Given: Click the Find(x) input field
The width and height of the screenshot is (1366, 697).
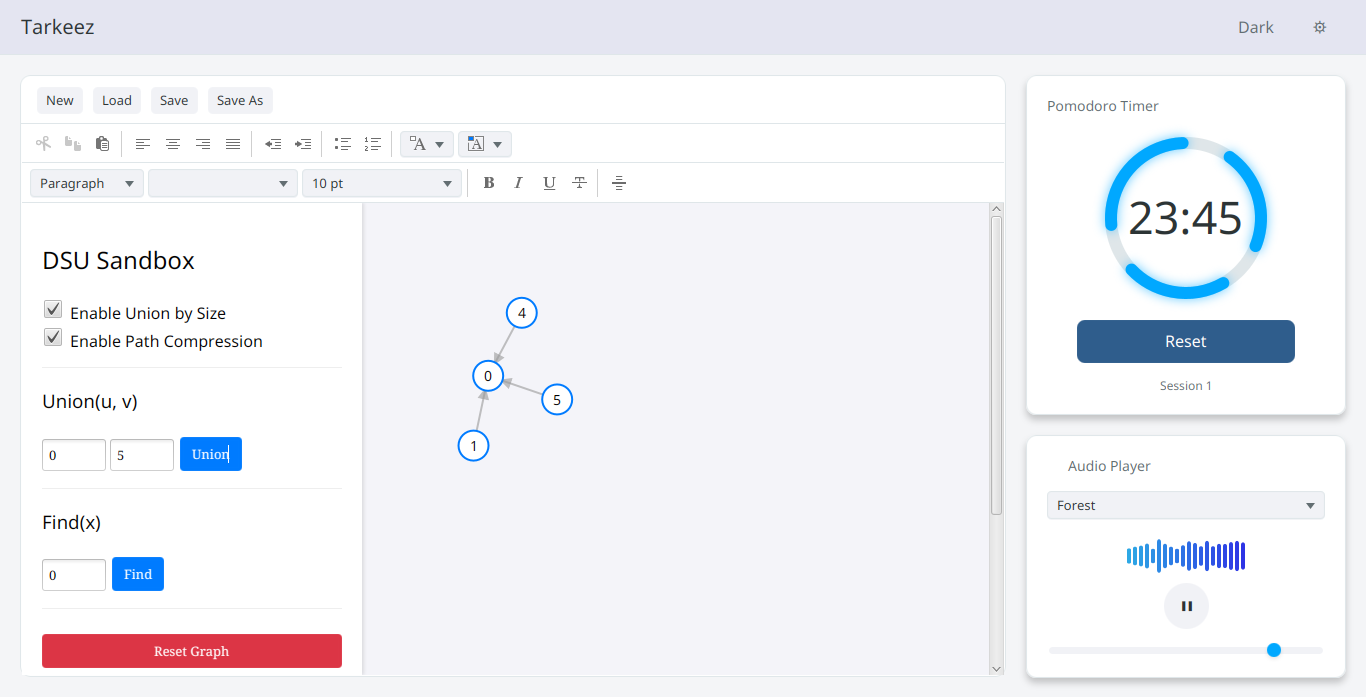Looking at the screenshot, I should click(74, 575).
